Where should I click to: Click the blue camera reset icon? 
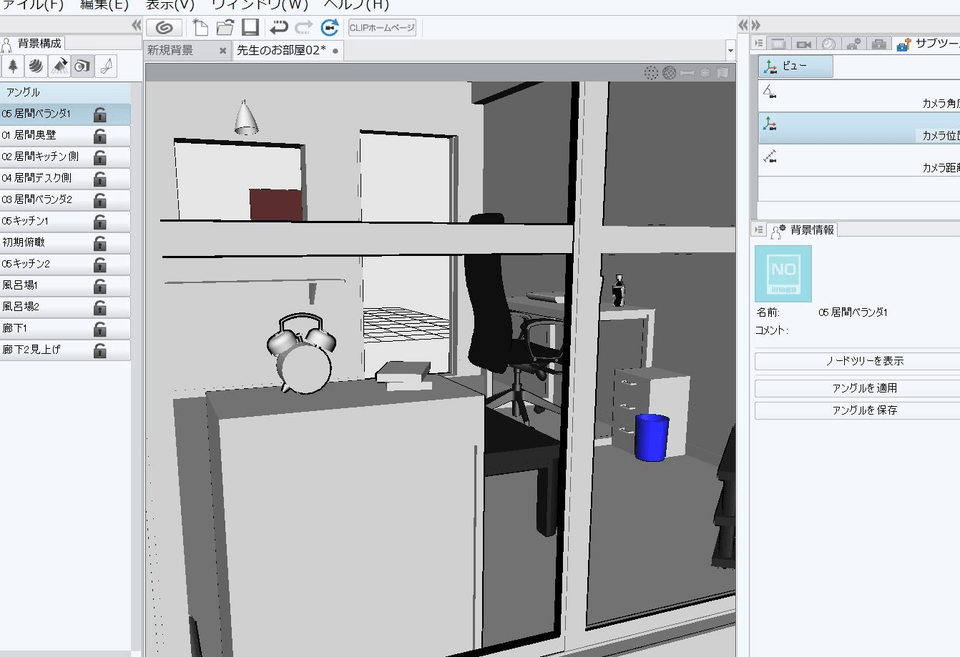[329, 27]
